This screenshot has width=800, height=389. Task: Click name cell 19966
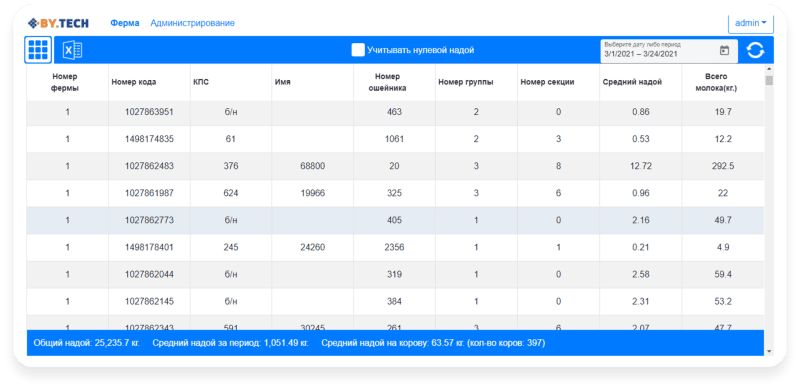coord(313,193)
